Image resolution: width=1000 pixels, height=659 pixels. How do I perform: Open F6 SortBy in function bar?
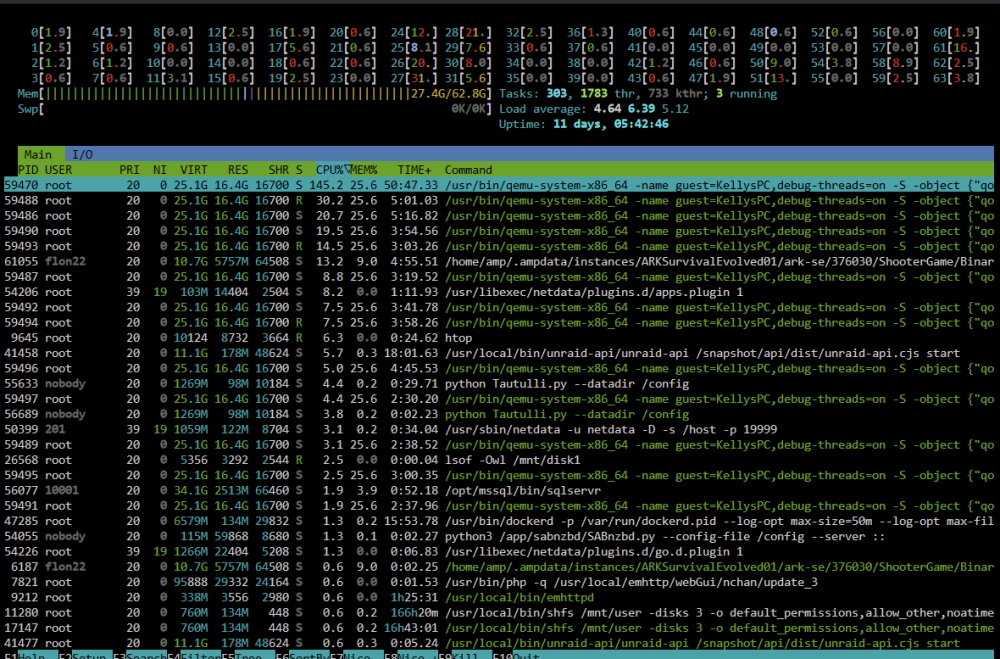point(302,655)
